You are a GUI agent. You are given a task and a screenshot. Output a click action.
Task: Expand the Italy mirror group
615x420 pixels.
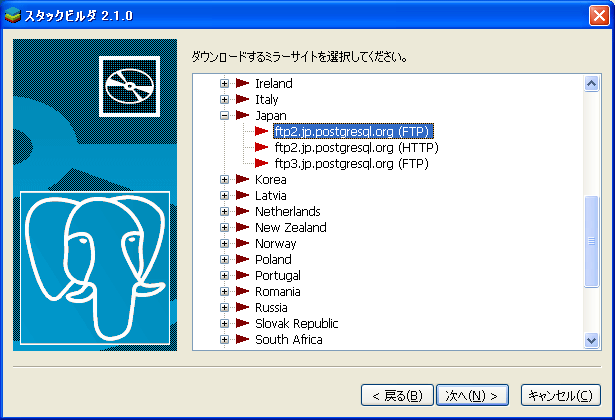tap(224, 99)
